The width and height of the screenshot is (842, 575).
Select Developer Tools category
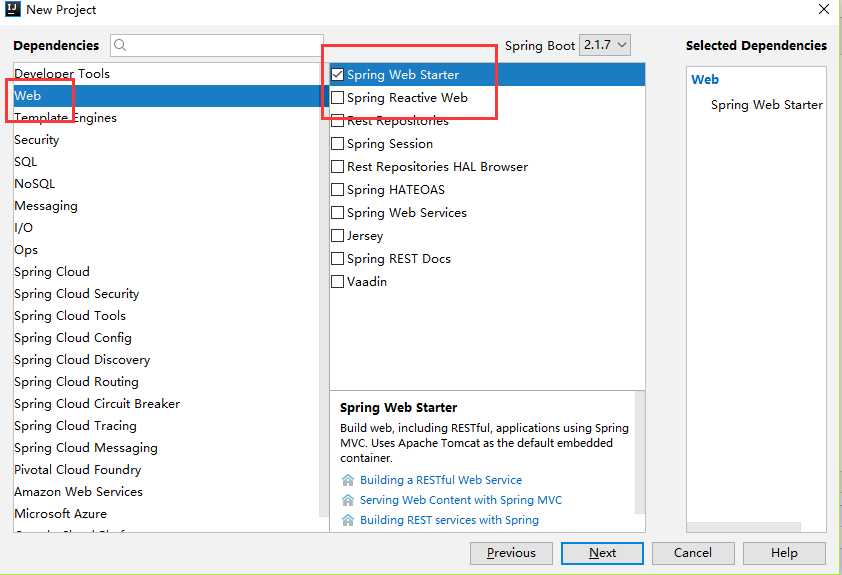166,74
